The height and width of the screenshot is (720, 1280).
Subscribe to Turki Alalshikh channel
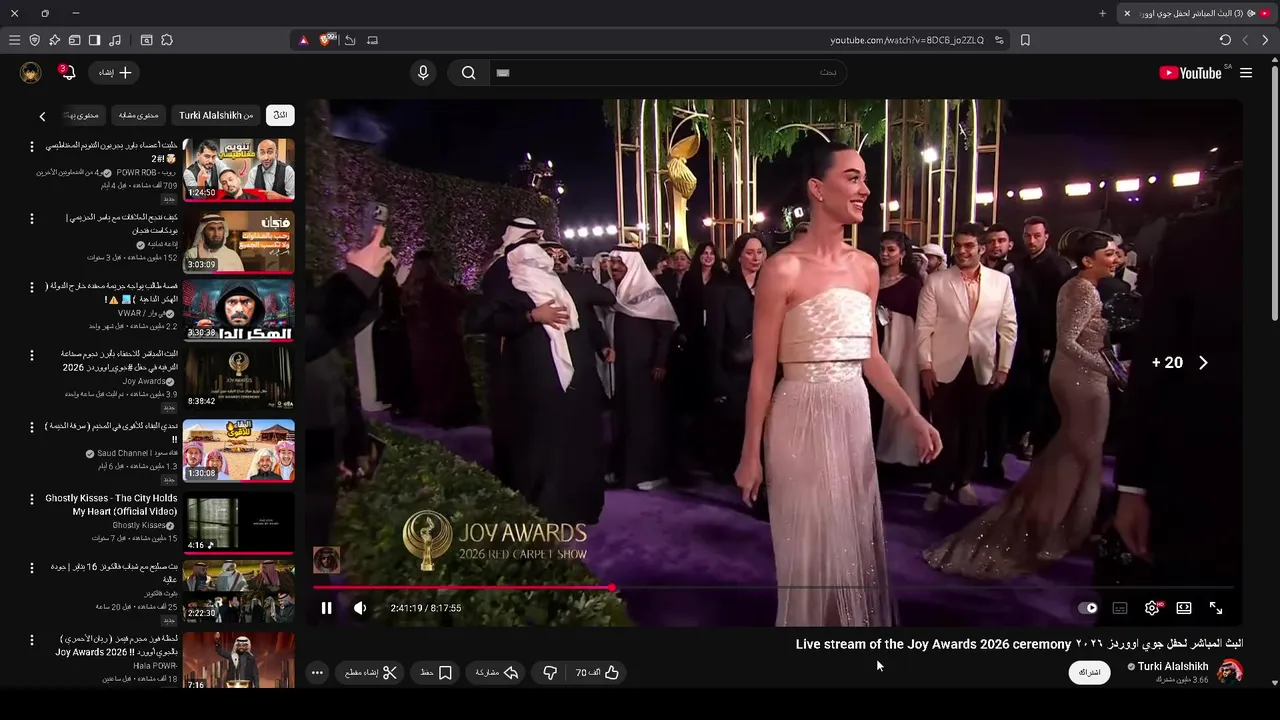coord(1090,672)
